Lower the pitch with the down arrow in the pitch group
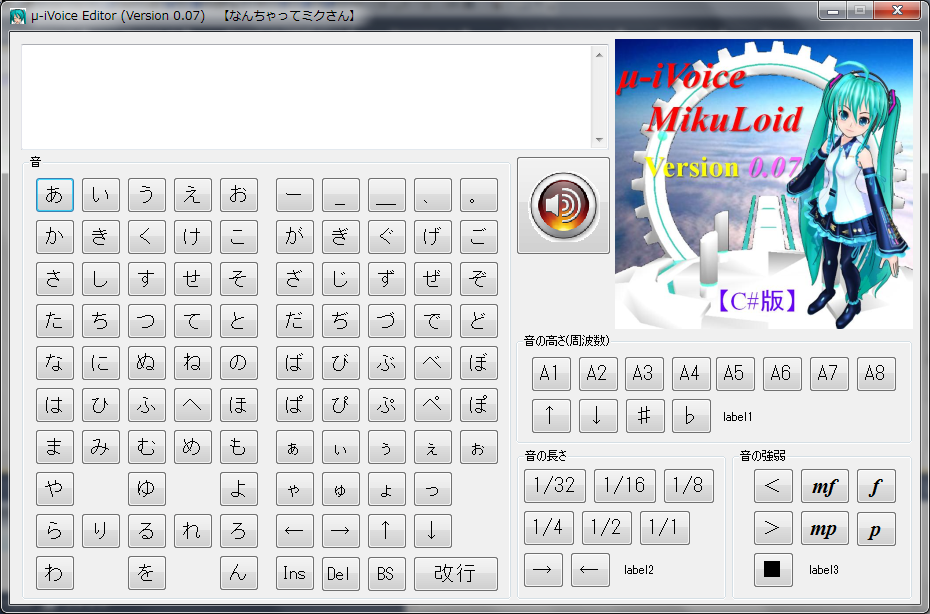The image size is (930, 614). click(x=598, y=416)
